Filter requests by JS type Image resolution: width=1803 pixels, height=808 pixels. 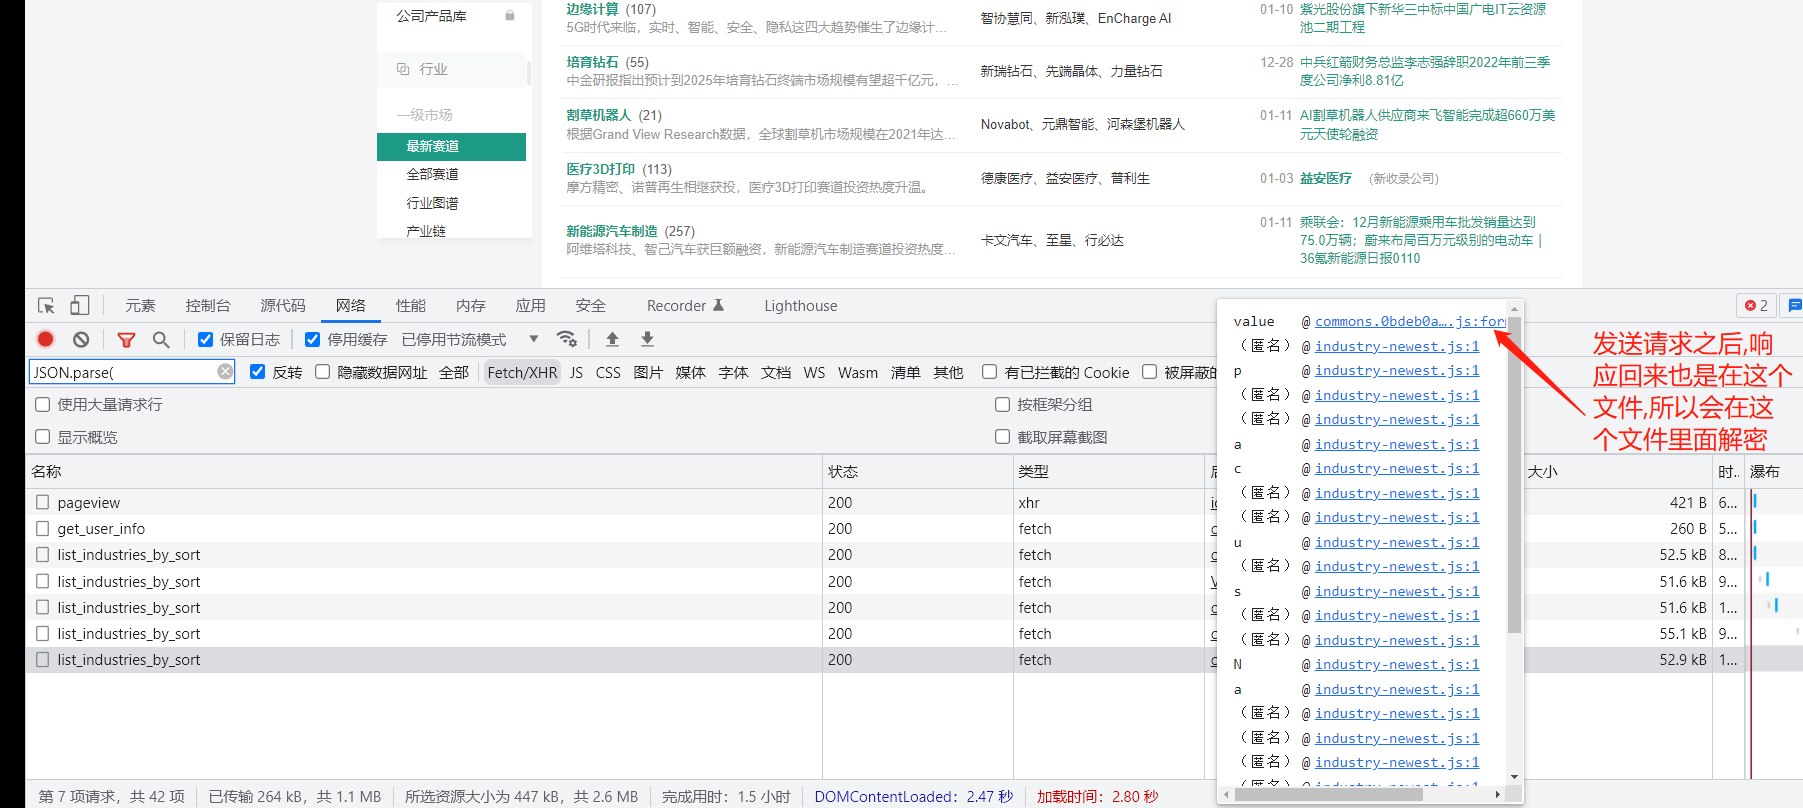(x=577, y=372)
